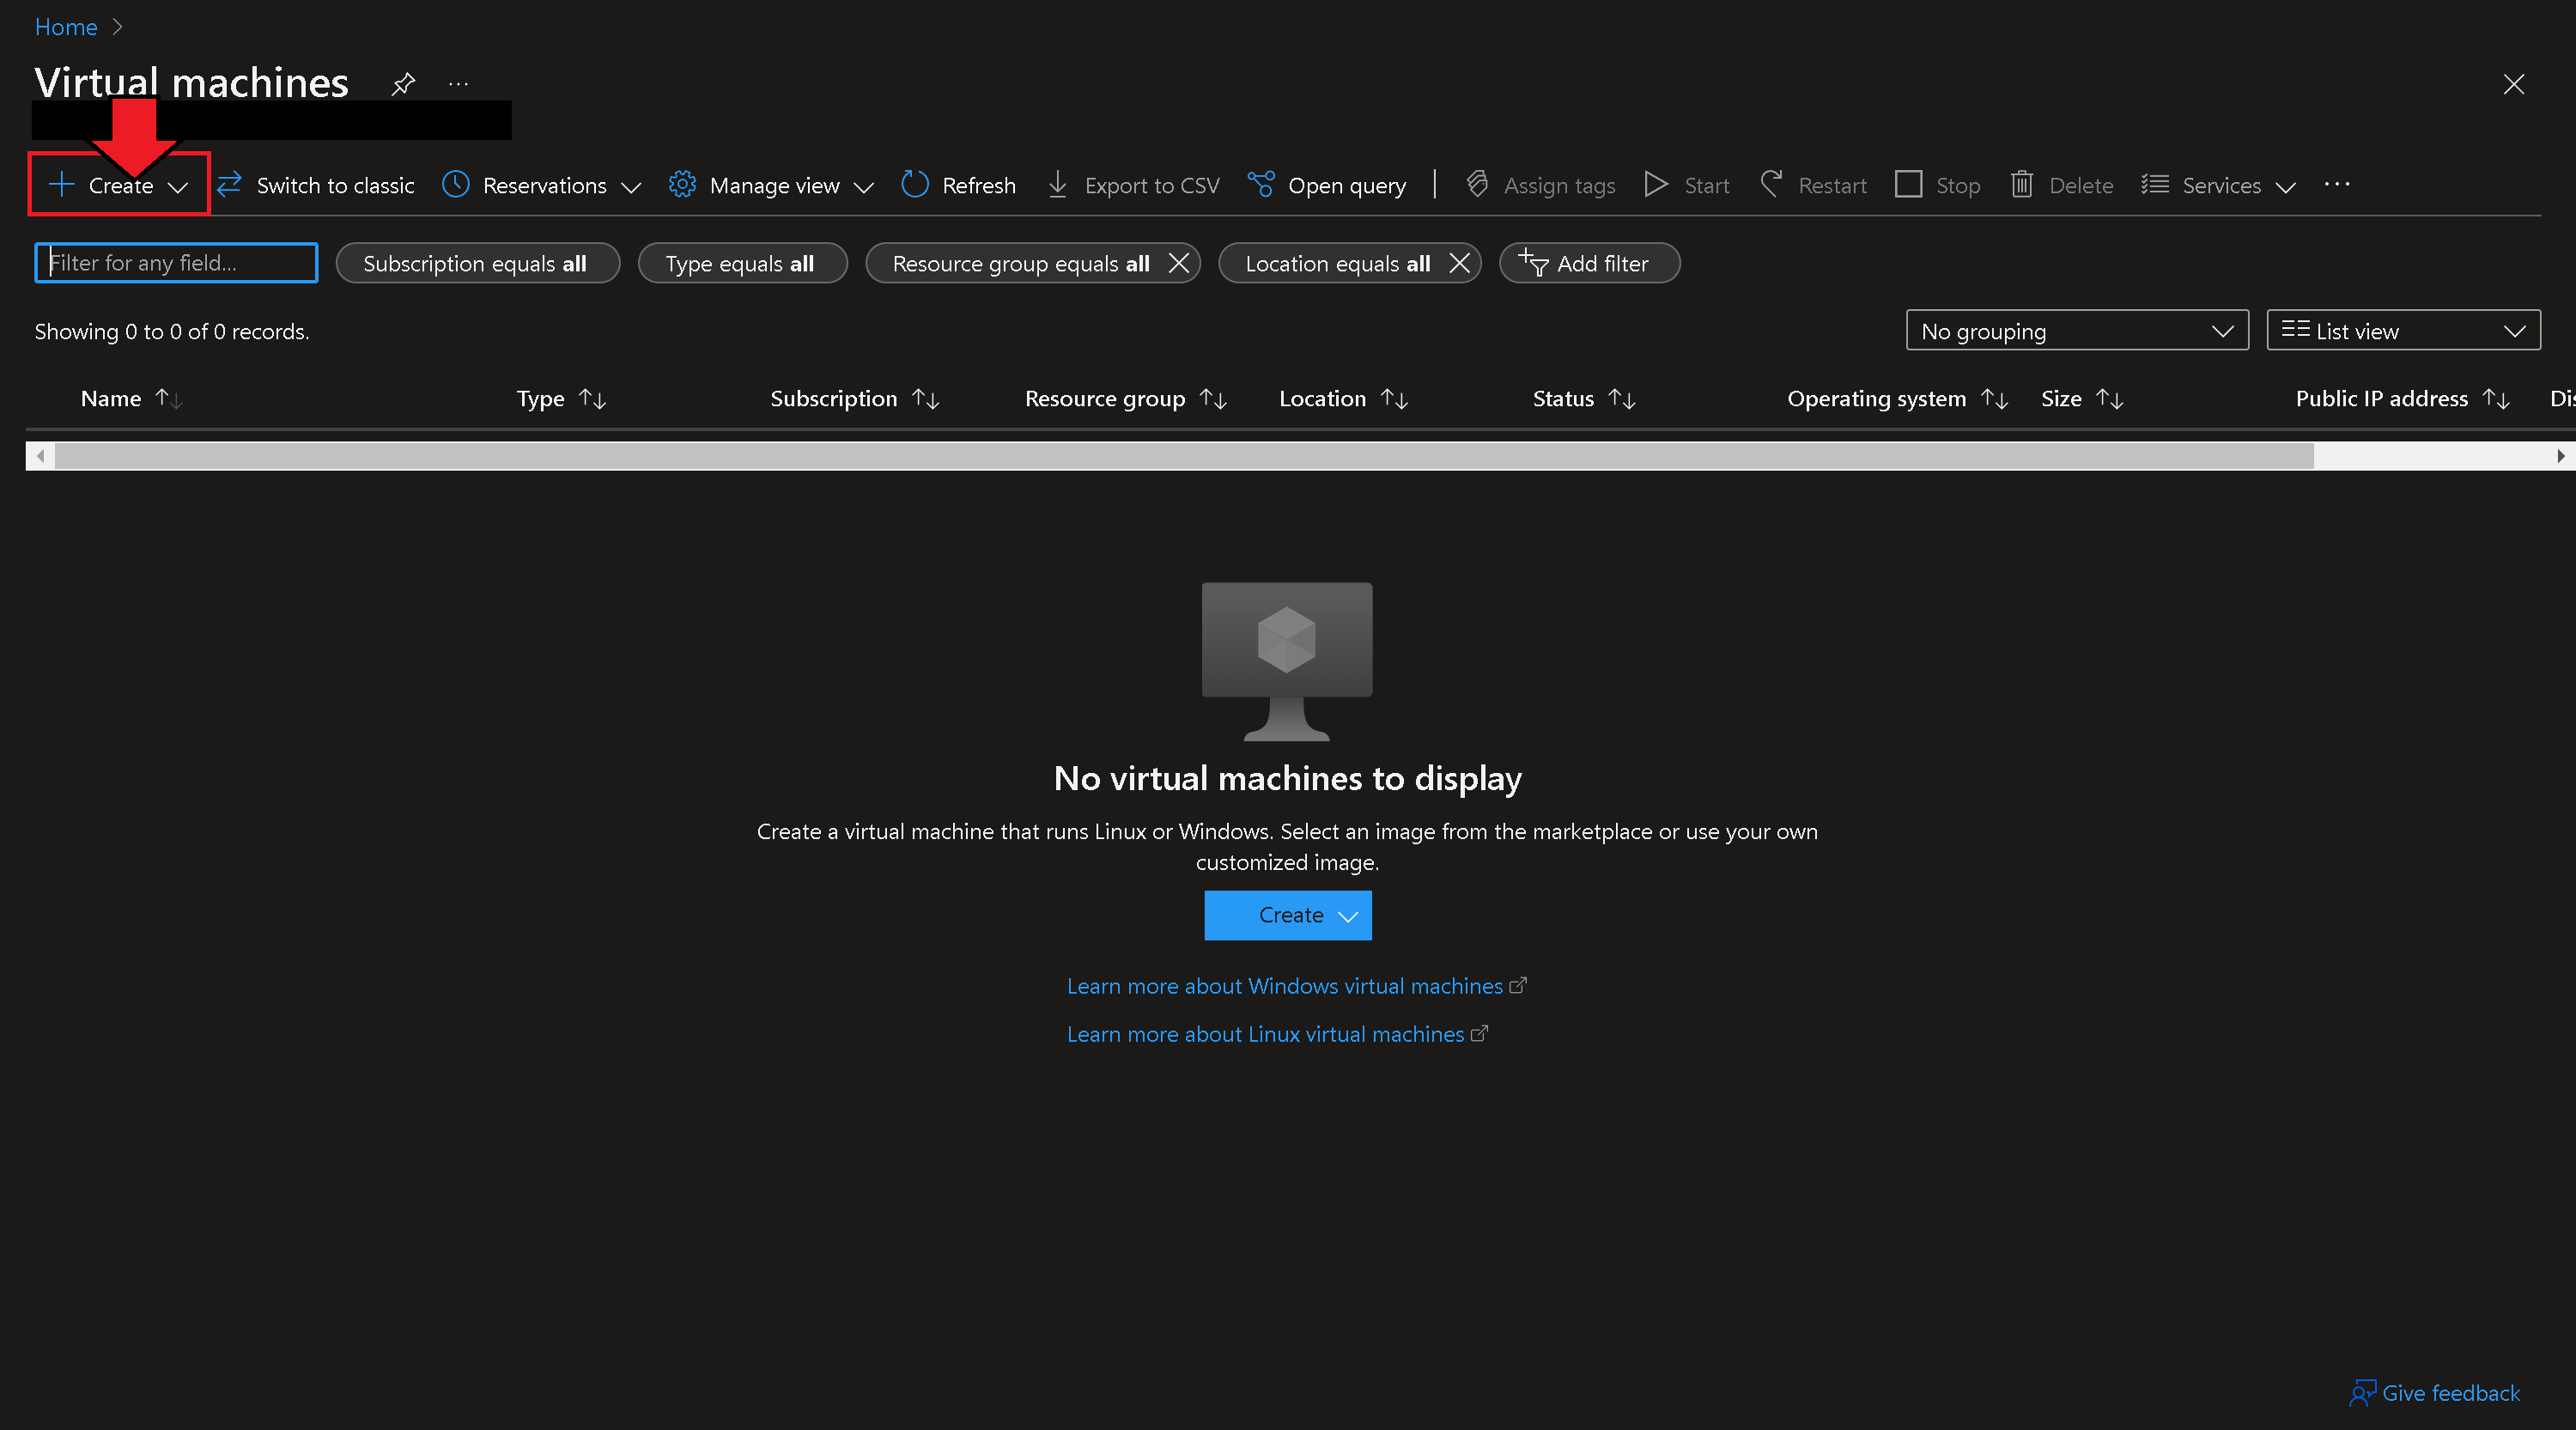2576x1430 pixels.
Task: Click the blue Create button in the center
Action: pos(1288,915)
